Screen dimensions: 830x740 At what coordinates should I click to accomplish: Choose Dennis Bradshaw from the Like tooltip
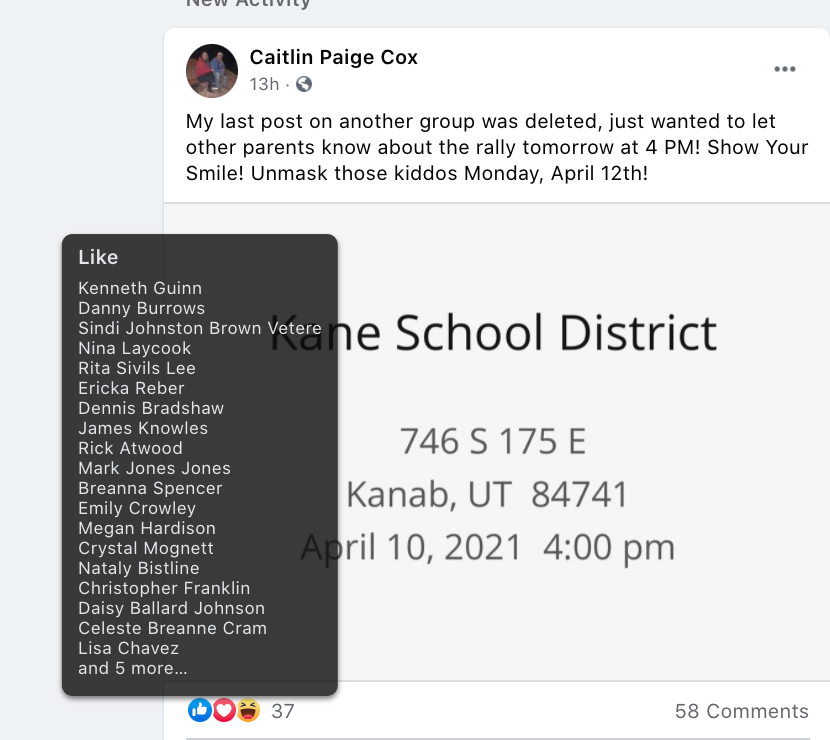point(151,408)
